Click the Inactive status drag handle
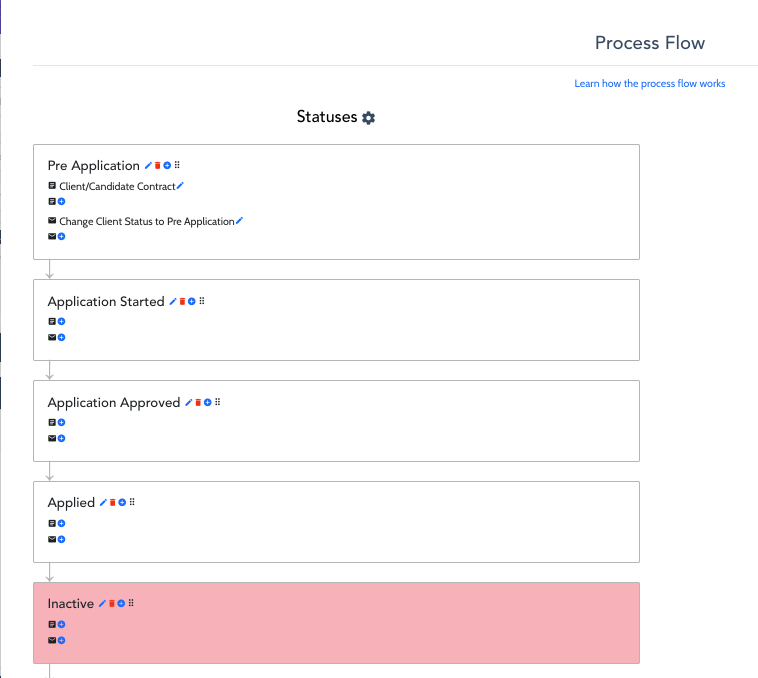Screen dimensions: 758x678 pos(131,603)
